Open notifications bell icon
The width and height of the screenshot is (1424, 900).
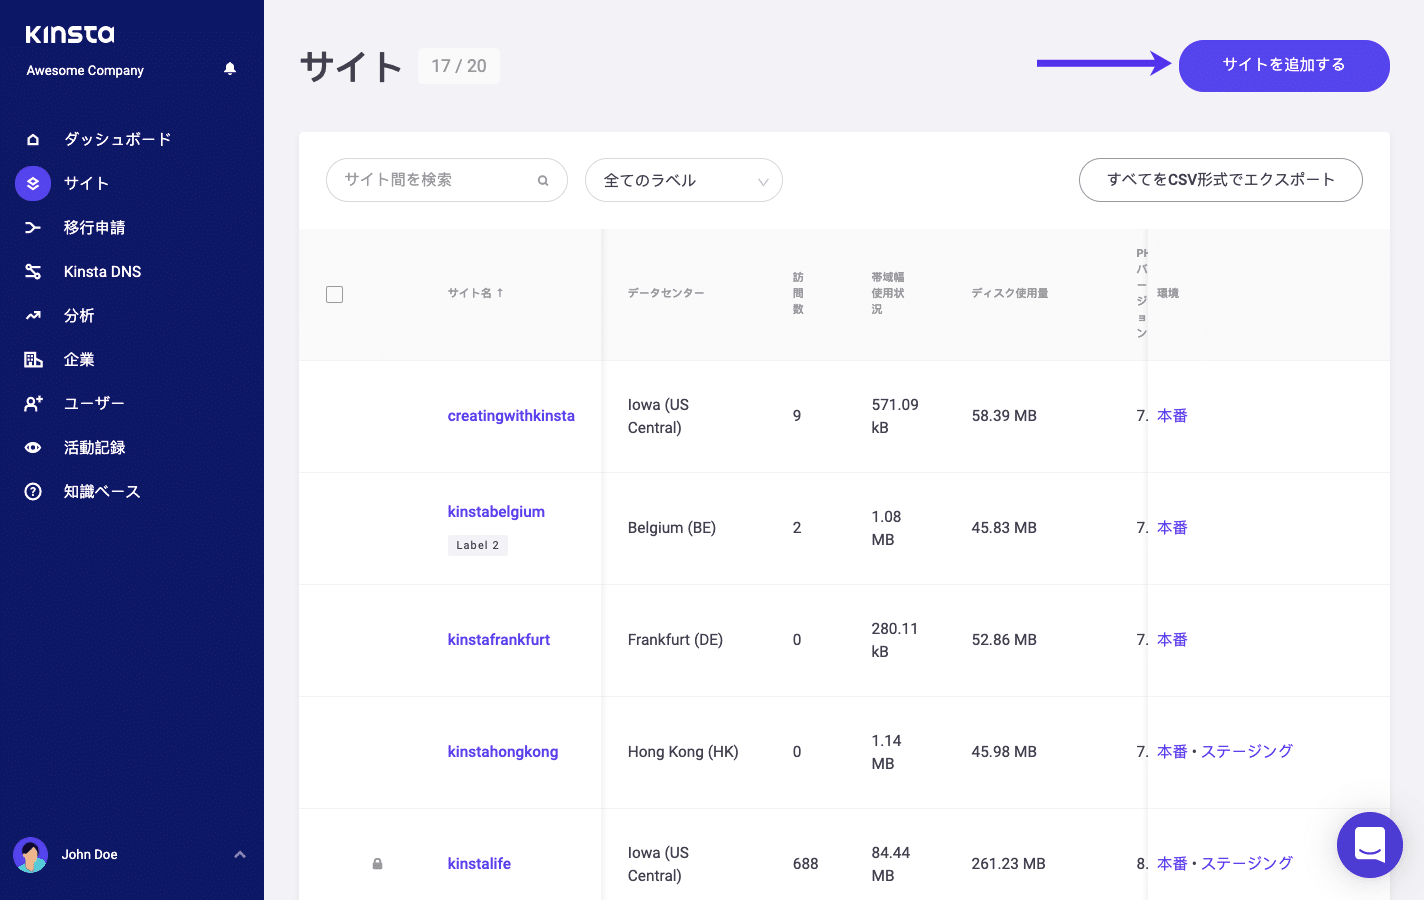[230, 69]
